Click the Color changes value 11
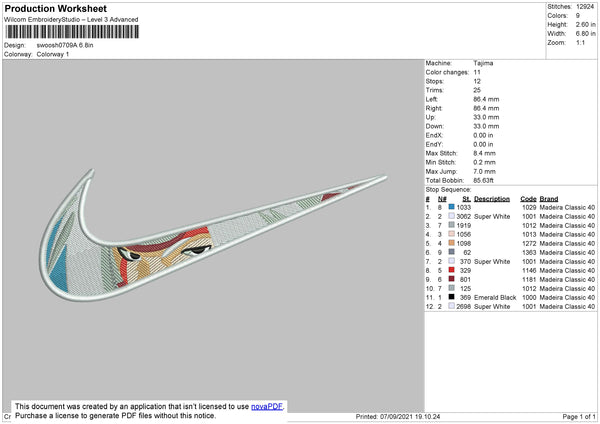600x424 pixels. tap(477, 72)
